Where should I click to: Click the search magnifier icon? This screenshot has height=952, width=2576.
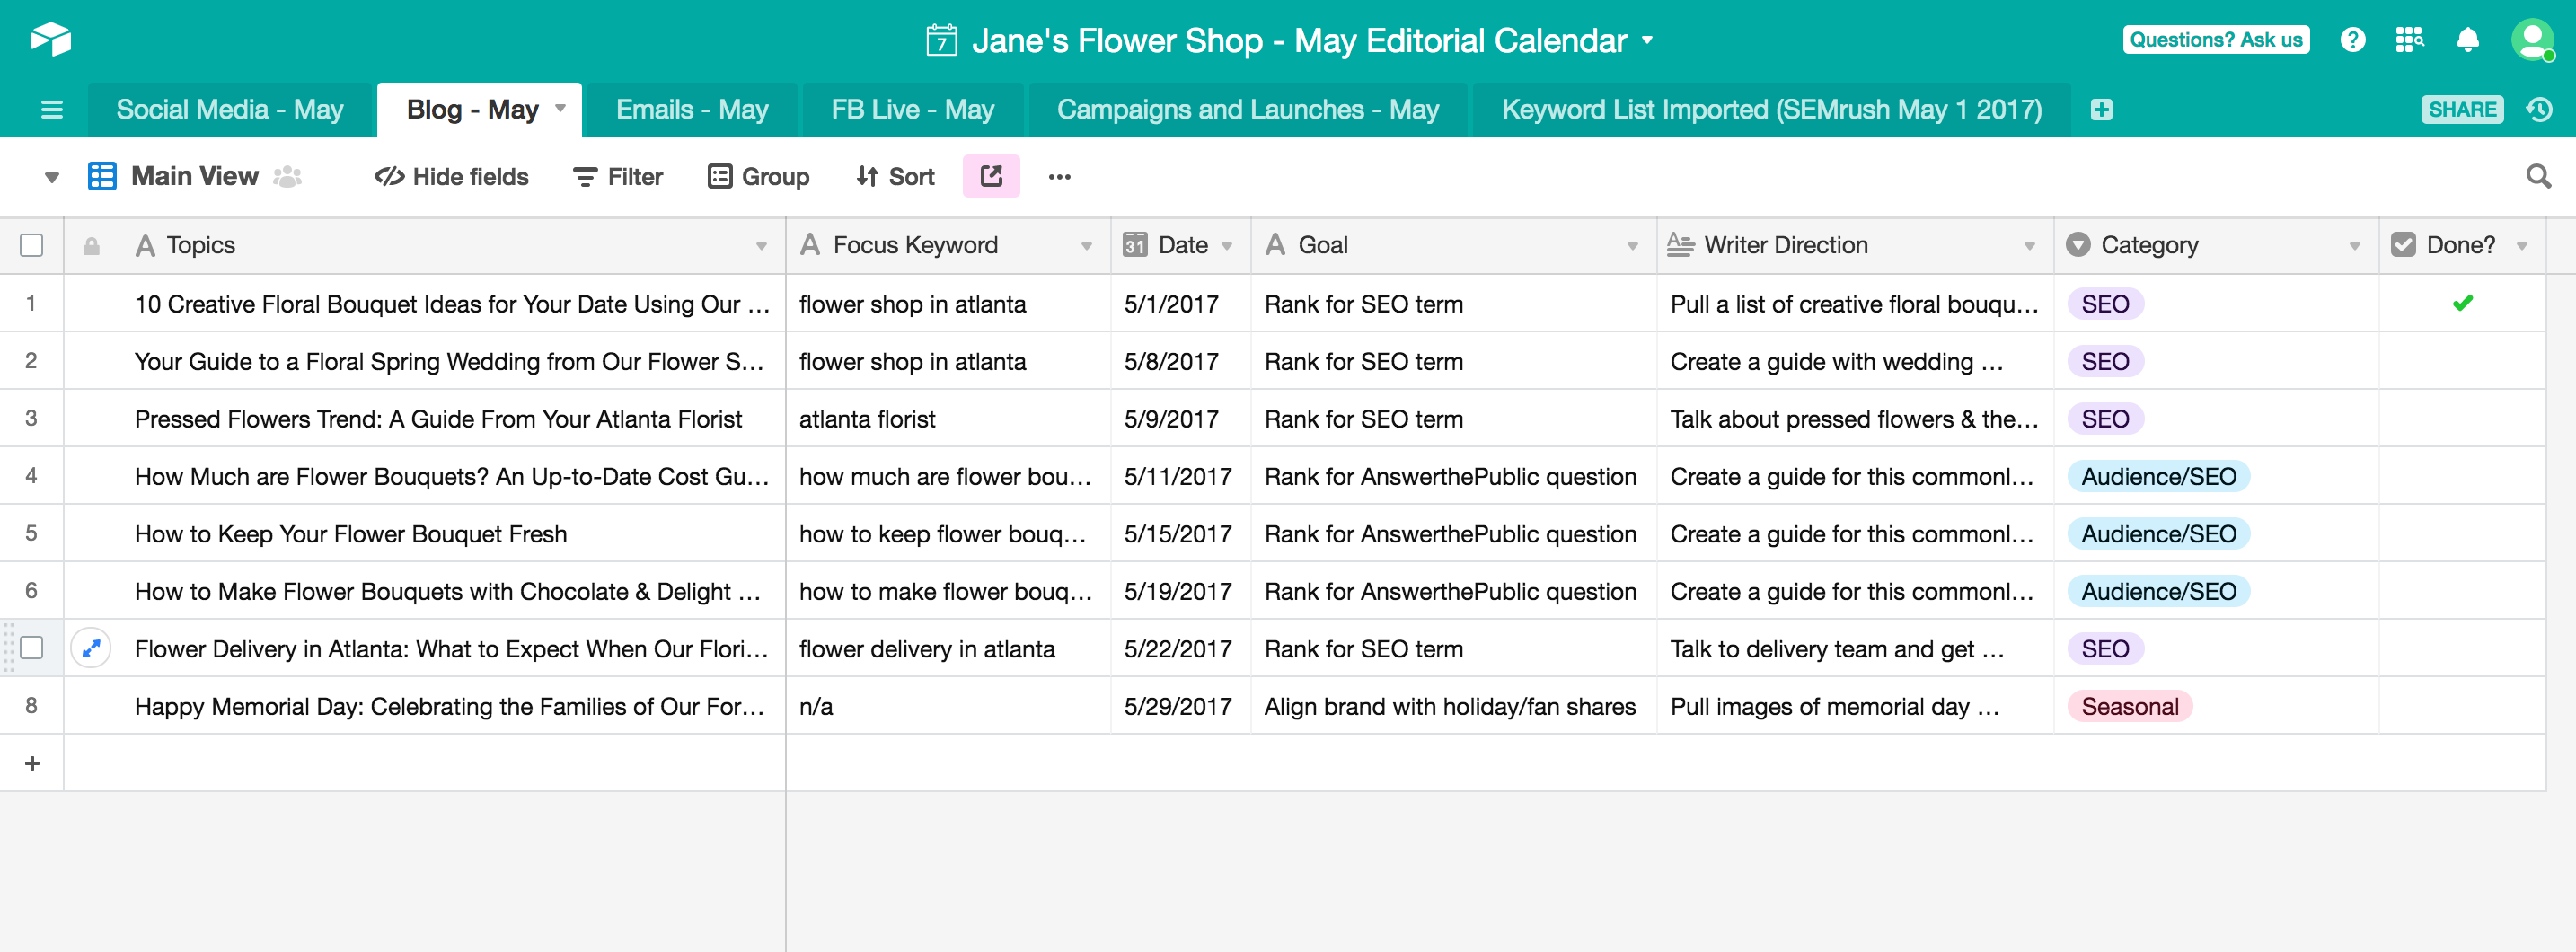click(2538, 176)
